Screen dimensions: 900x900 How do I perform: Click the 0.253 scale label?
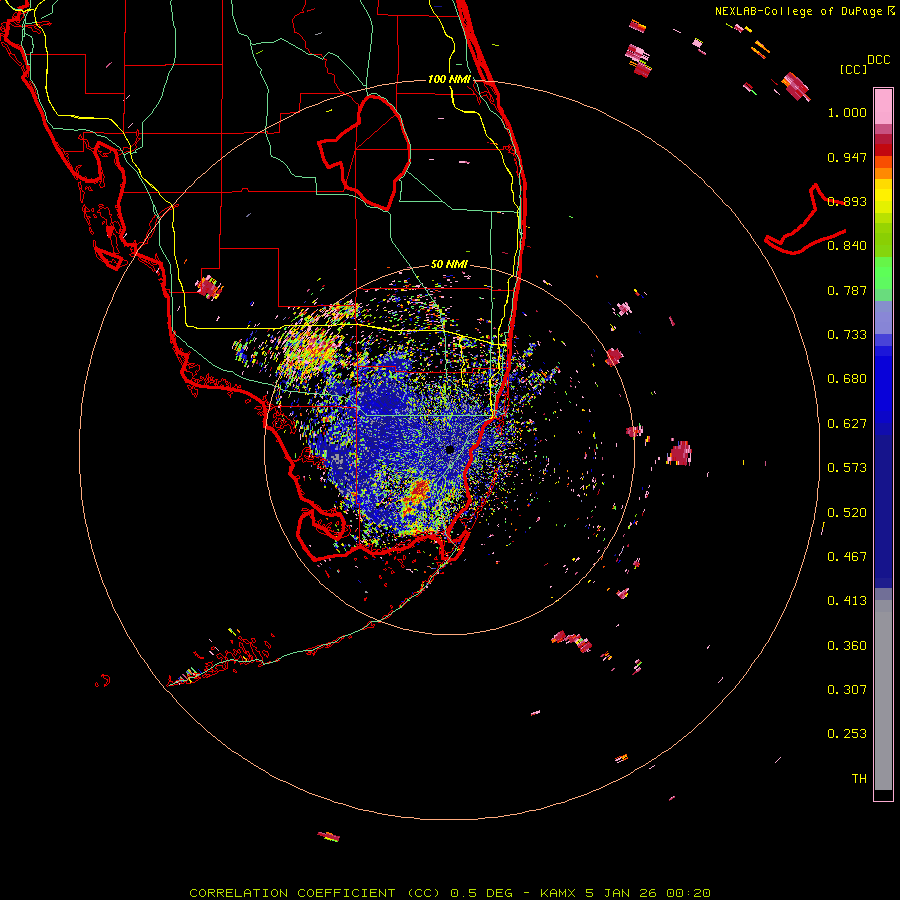[847, 734]
